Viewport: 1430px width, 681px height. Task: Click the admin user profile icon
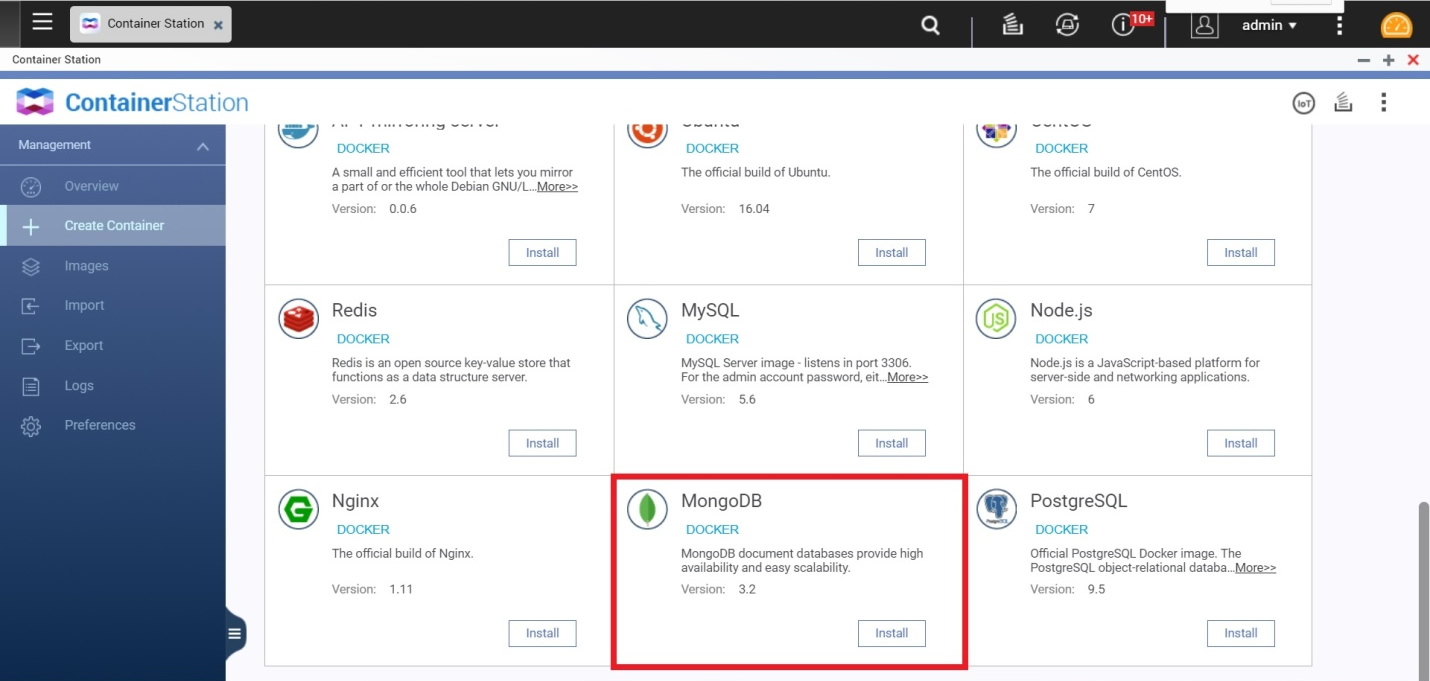(x=1205, y=25)
